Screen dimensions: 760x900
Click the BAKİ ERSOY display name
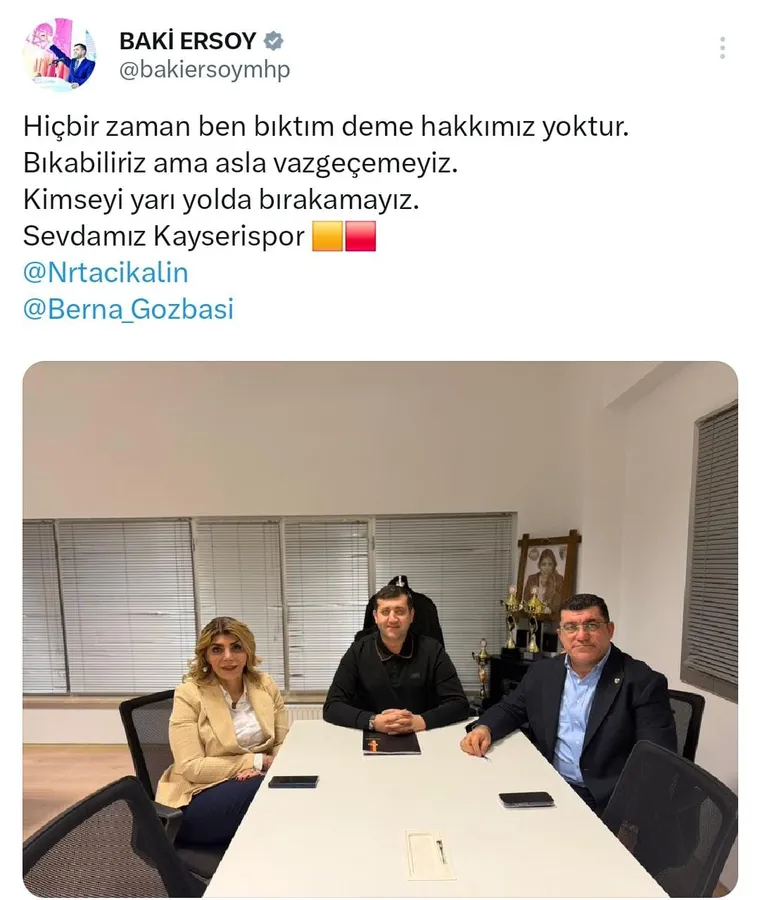click(188, 41)
